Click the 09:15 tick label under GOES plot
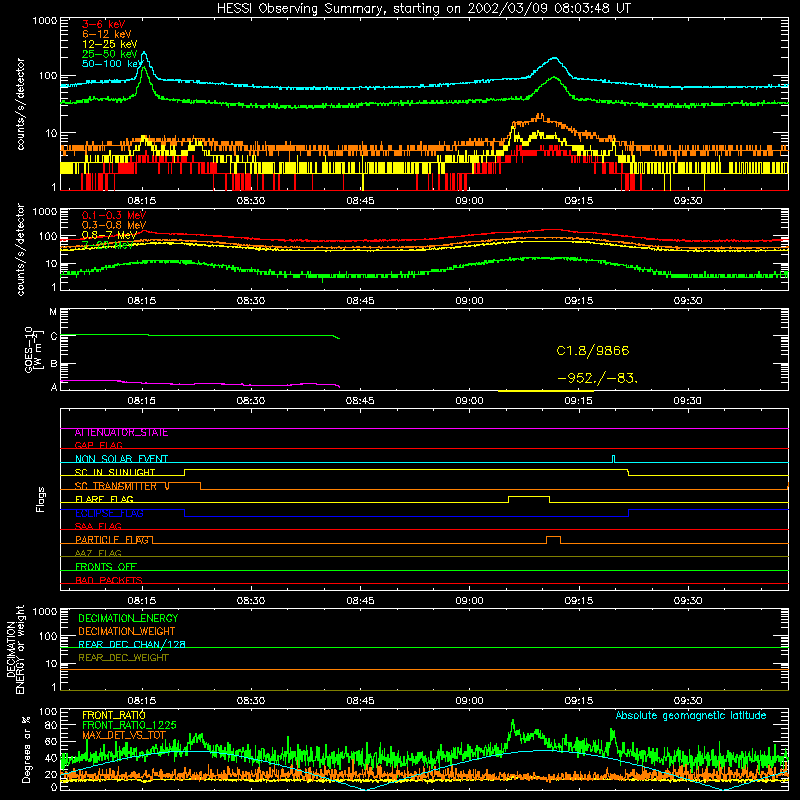Image resolution: width=800 pixels, height=800 pixels. (579, 401)
